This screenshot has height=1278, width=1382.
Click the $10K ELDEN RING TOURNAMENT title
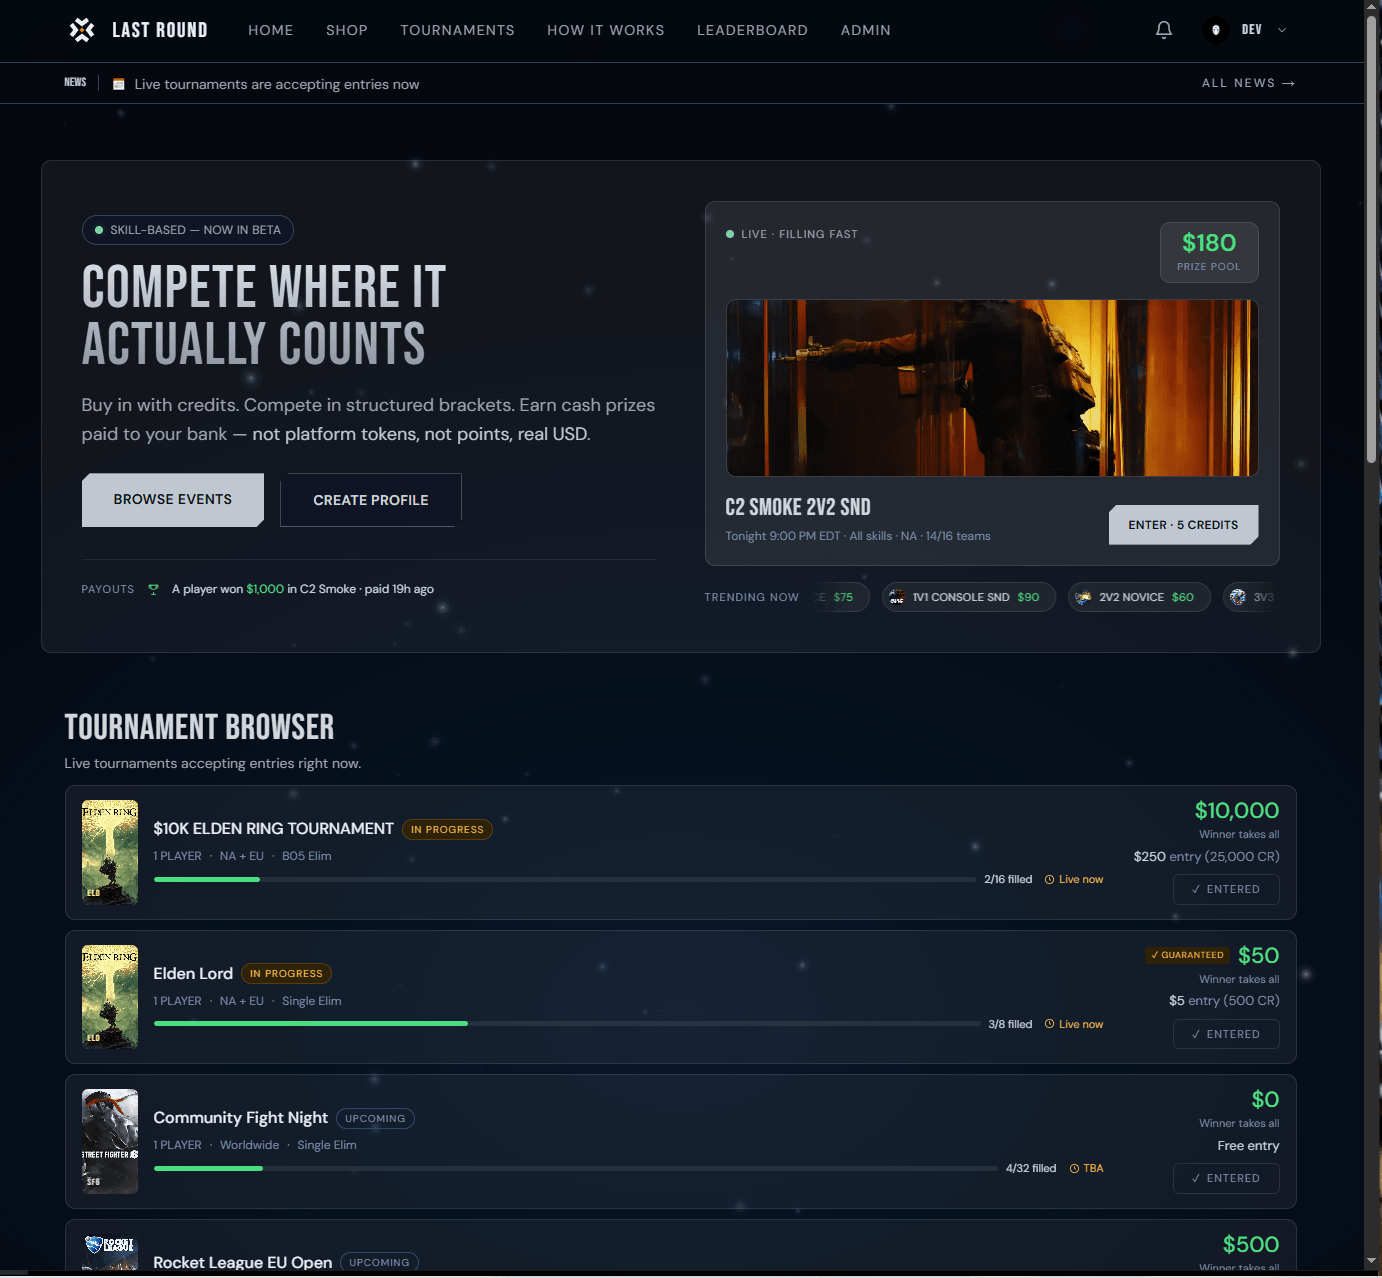coord(273,829)
